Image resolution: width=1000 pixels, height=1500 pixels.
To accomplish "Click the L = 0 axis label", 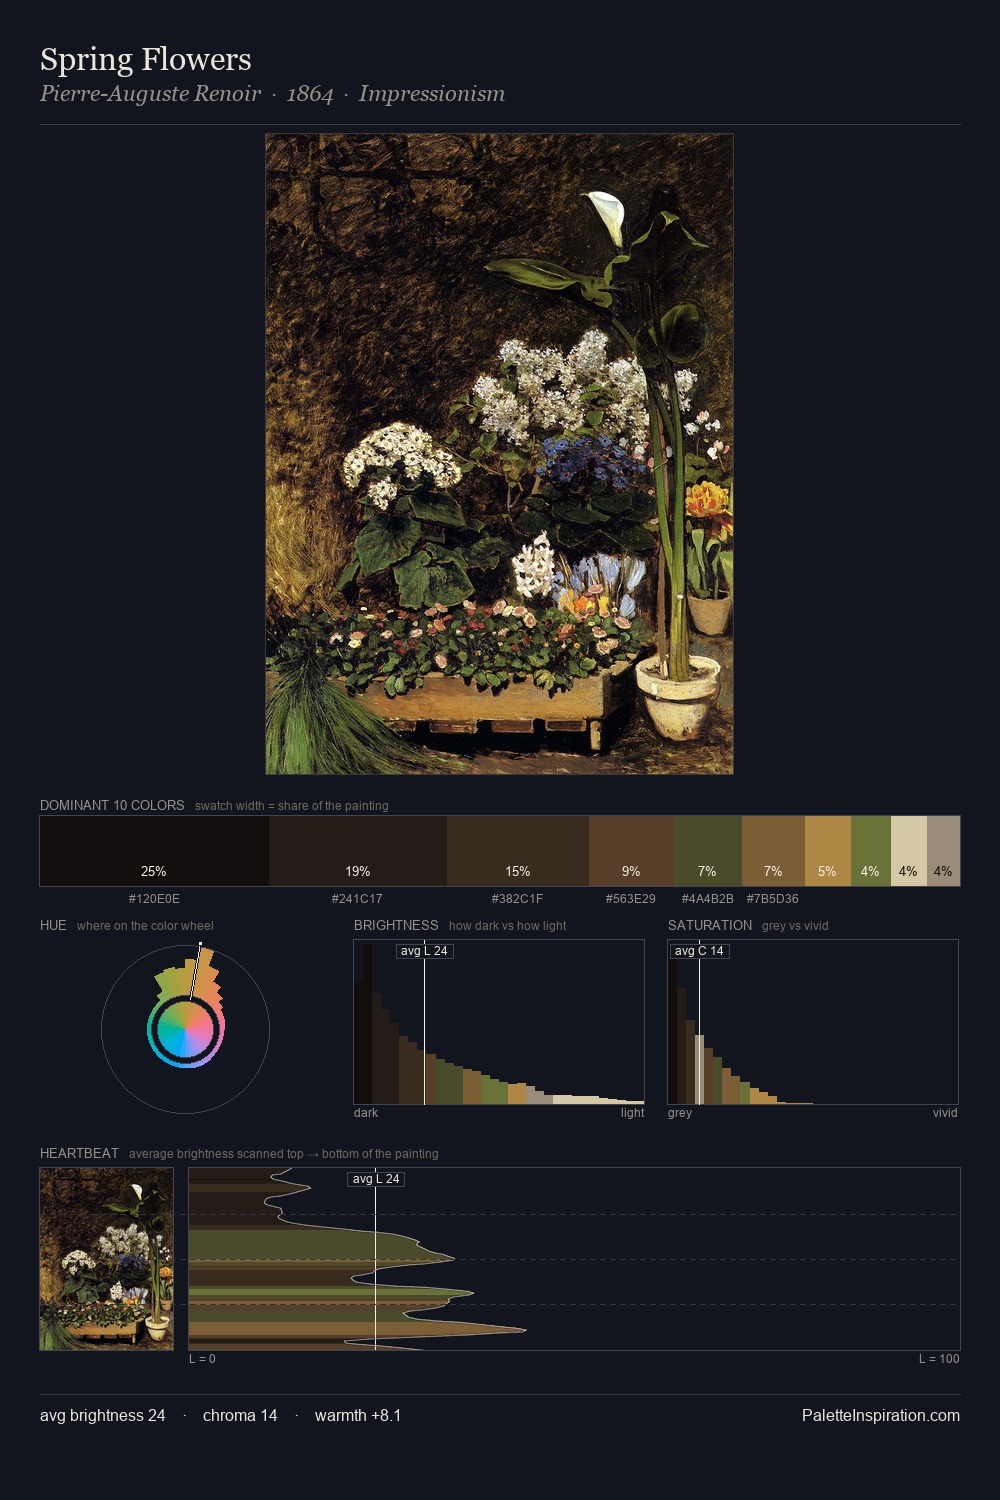I will click(x=202, y=1359).
